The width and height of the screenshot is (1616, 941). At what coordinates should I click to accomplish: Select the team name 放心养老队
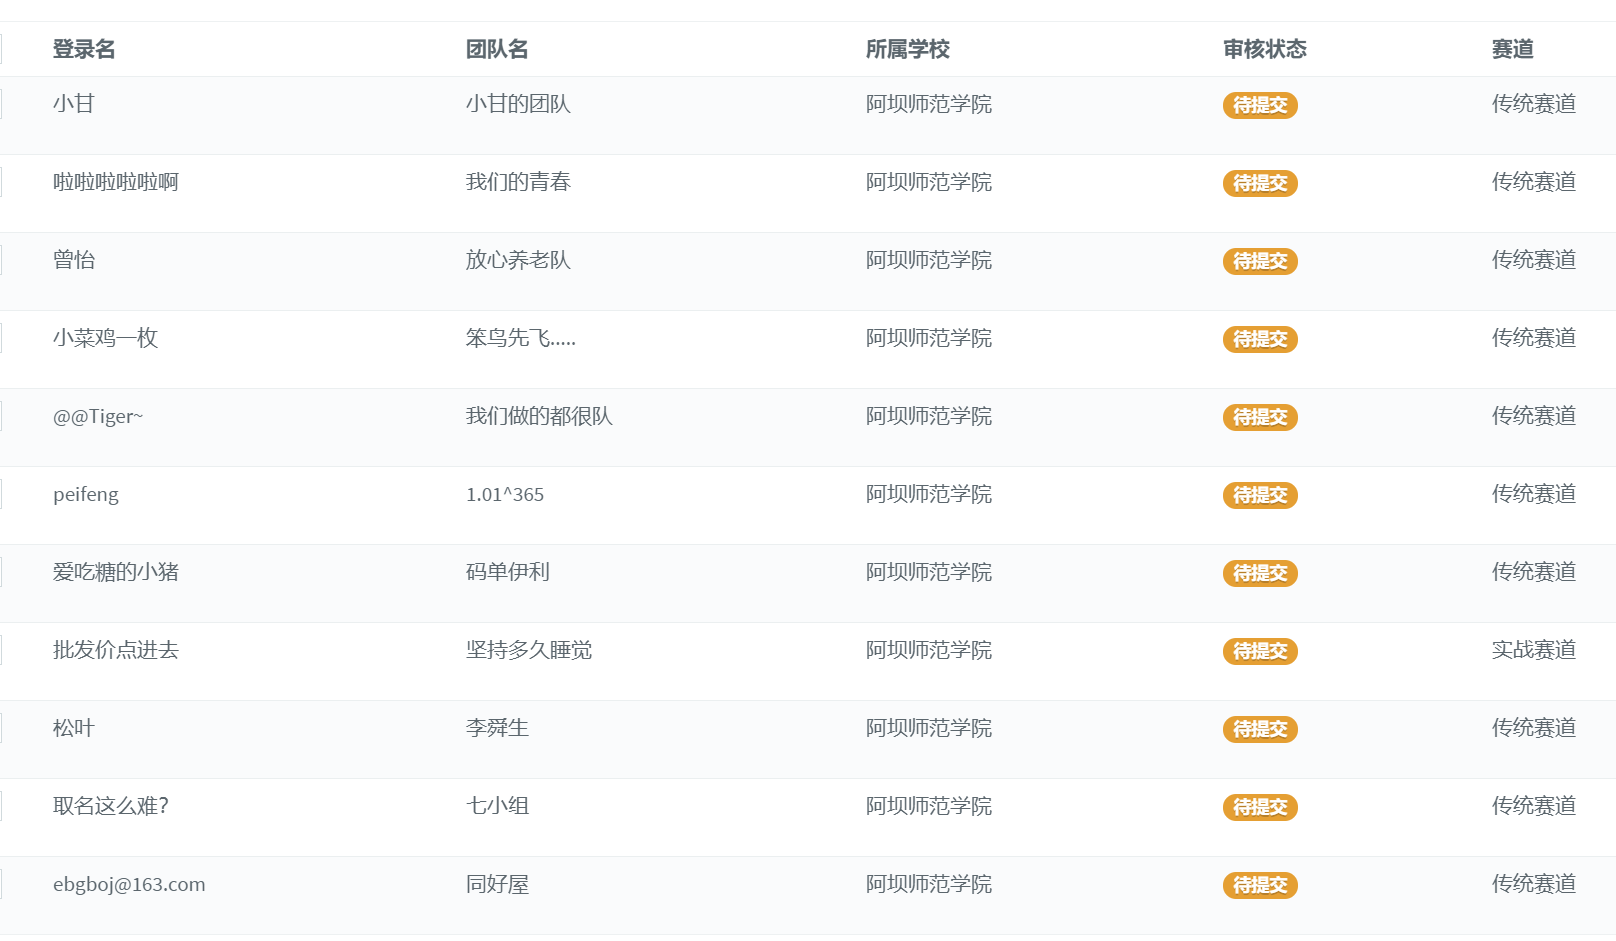[518, 260]
